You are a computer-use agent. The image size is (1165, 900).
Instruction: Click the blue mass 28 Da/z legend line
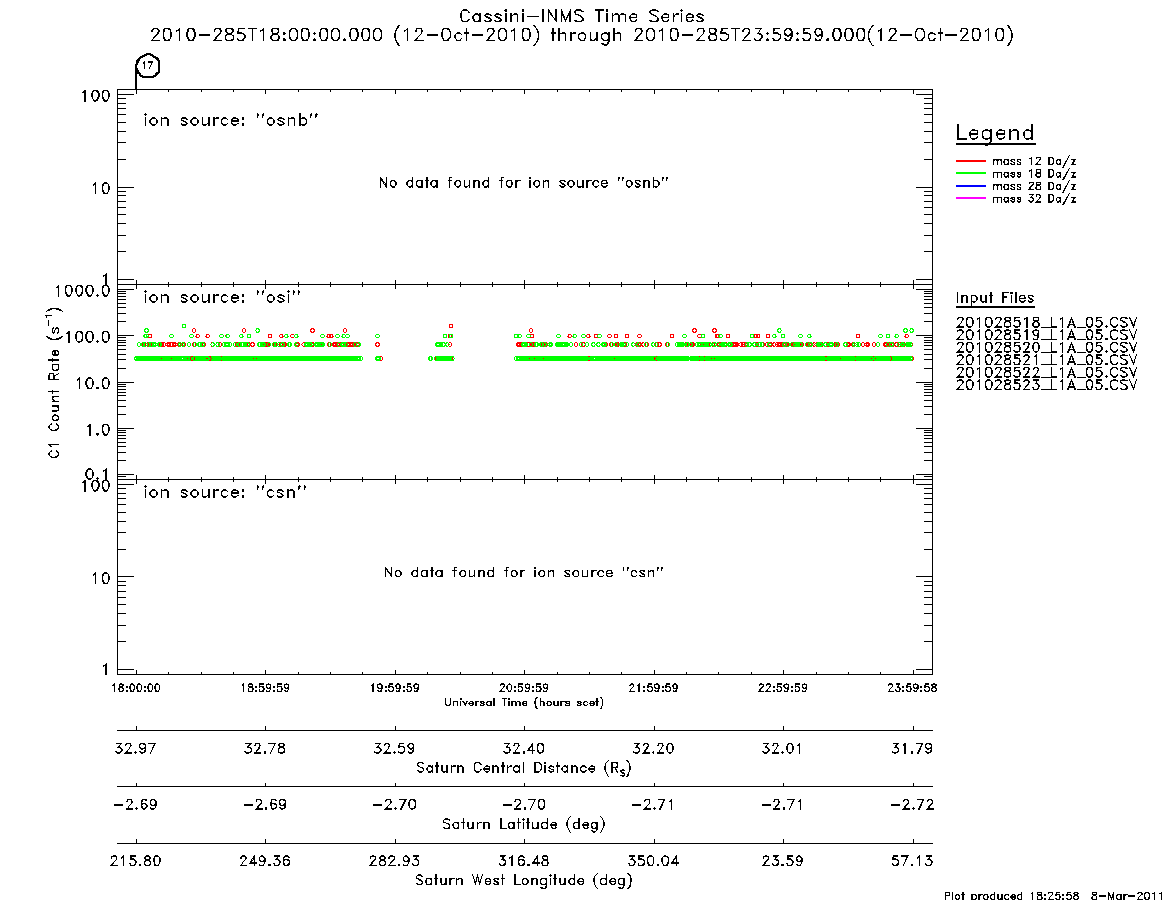click(x=970, y=187)
